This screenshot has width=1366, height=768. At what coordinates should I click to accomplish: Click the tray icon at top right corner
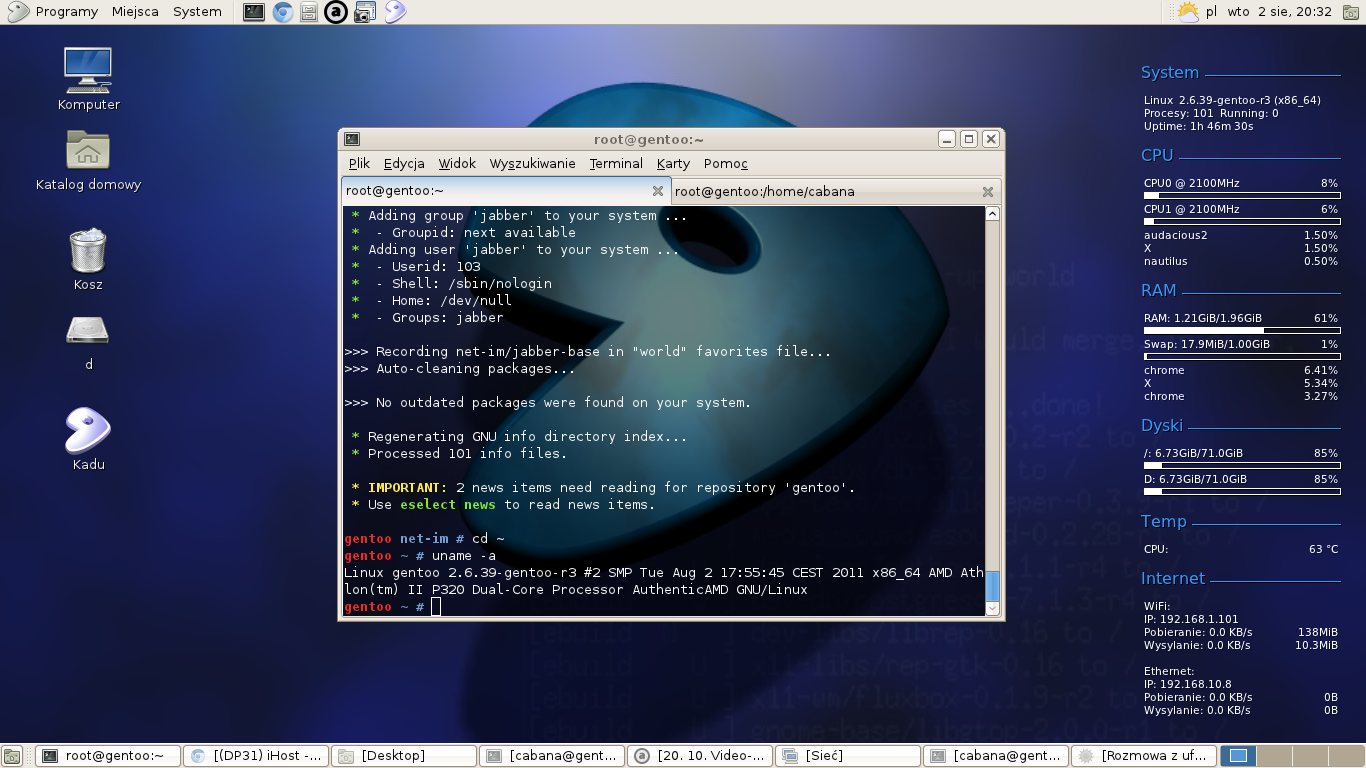point(1351,12)
